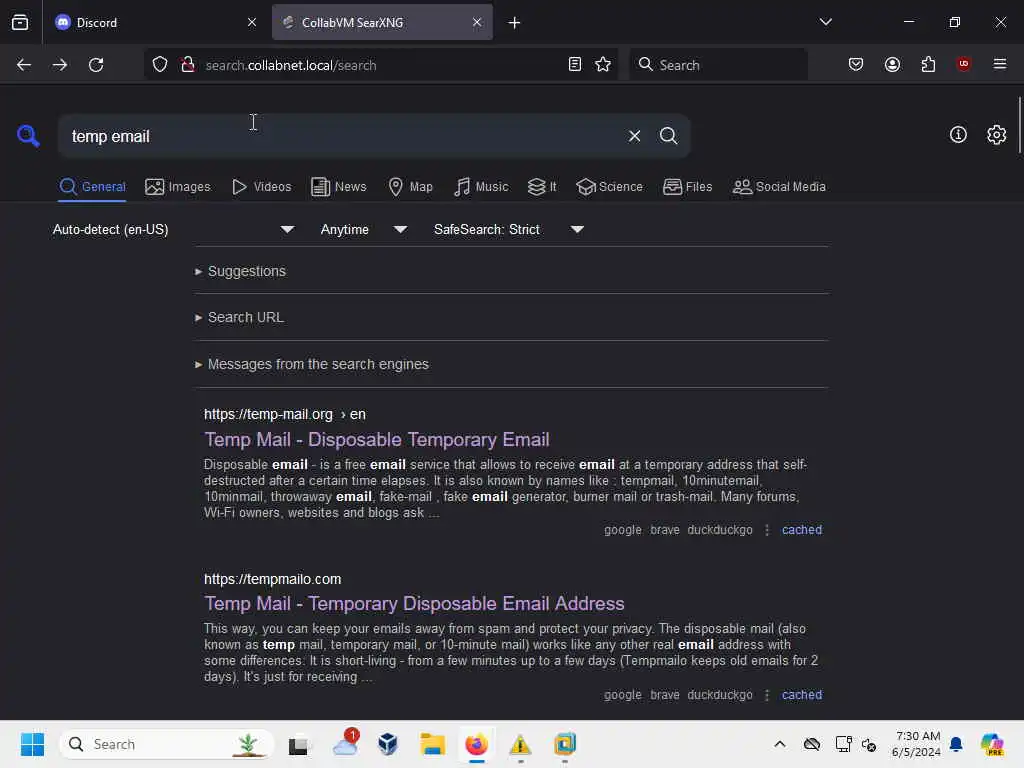Submit search with the magnifier button
Viewport: 1024px width, 768px height.
(x=668, y=136)
